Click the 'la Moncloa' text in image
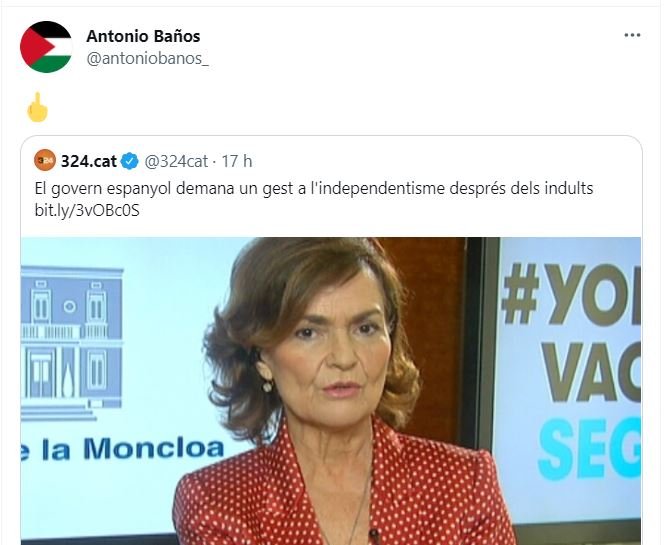672x545 pixels. pyautogui.click(x=133, y=449)
